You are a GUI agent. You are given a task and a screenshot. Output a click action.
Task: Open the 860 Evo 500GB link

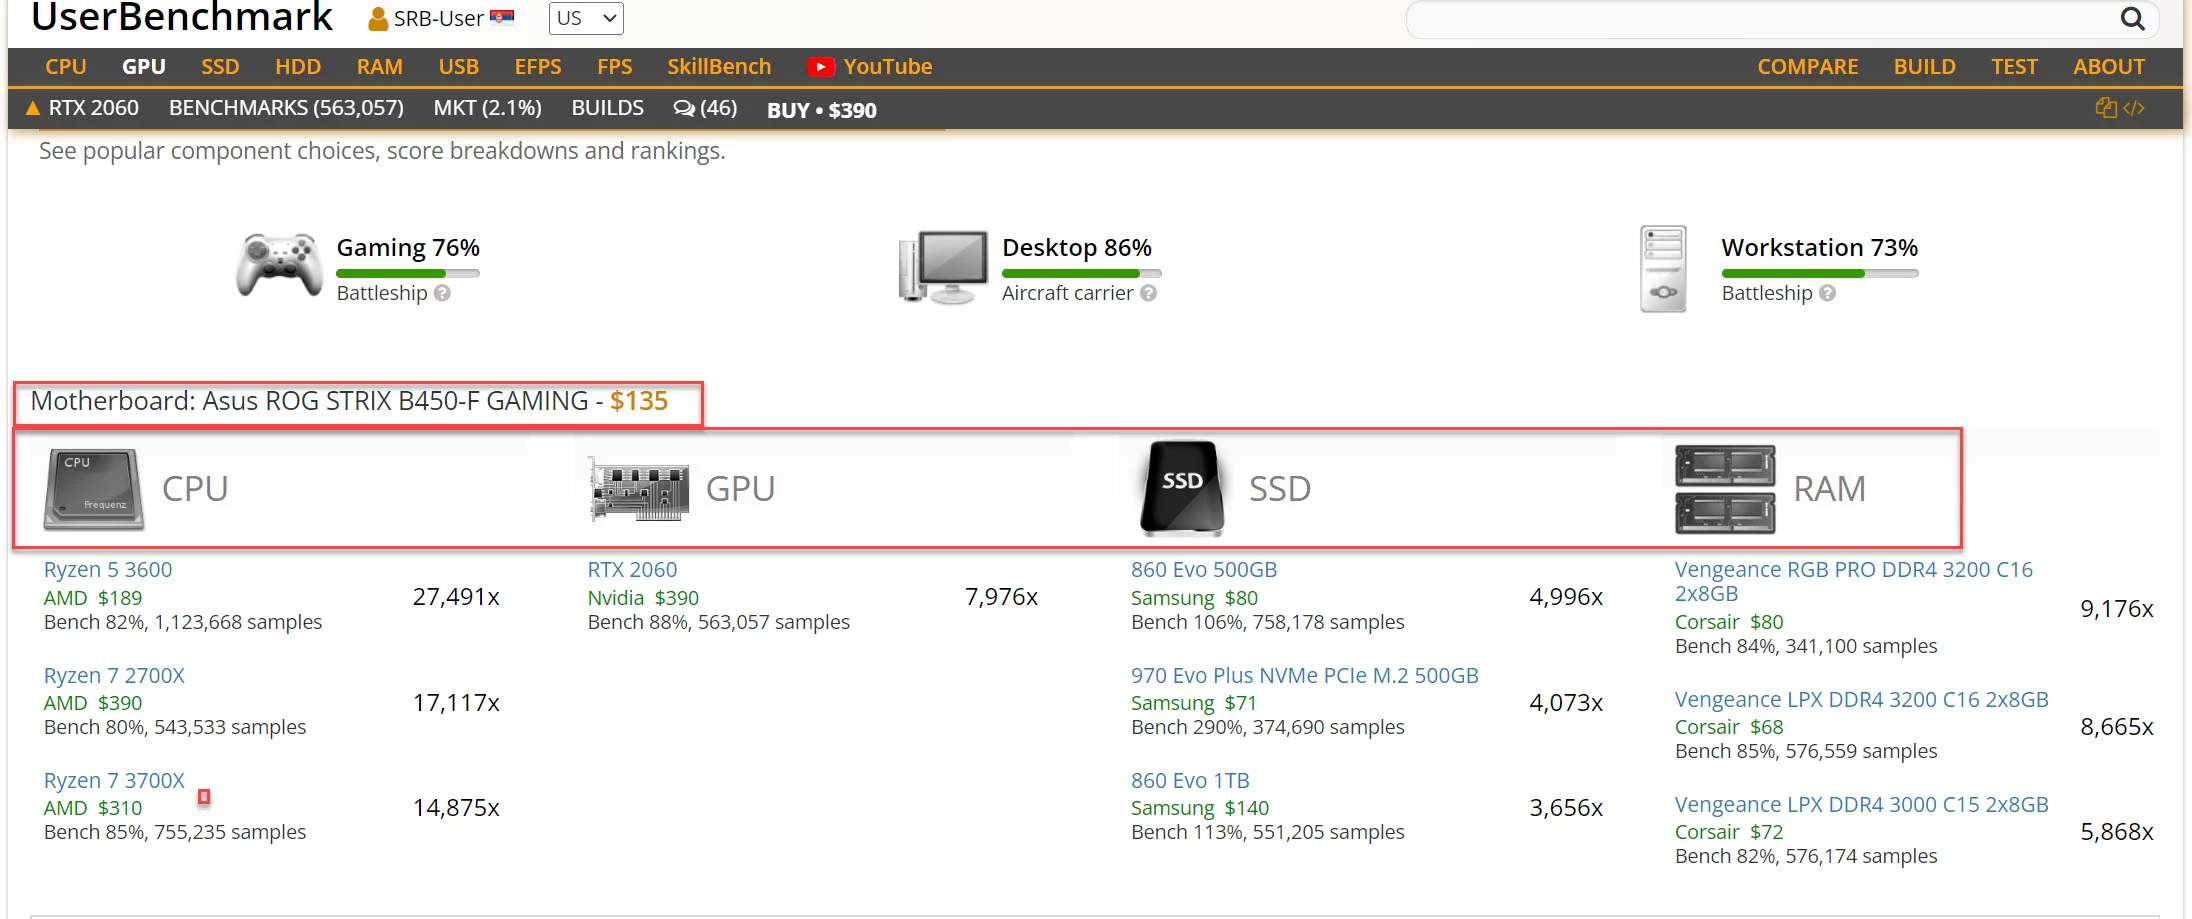point(1204,570)
